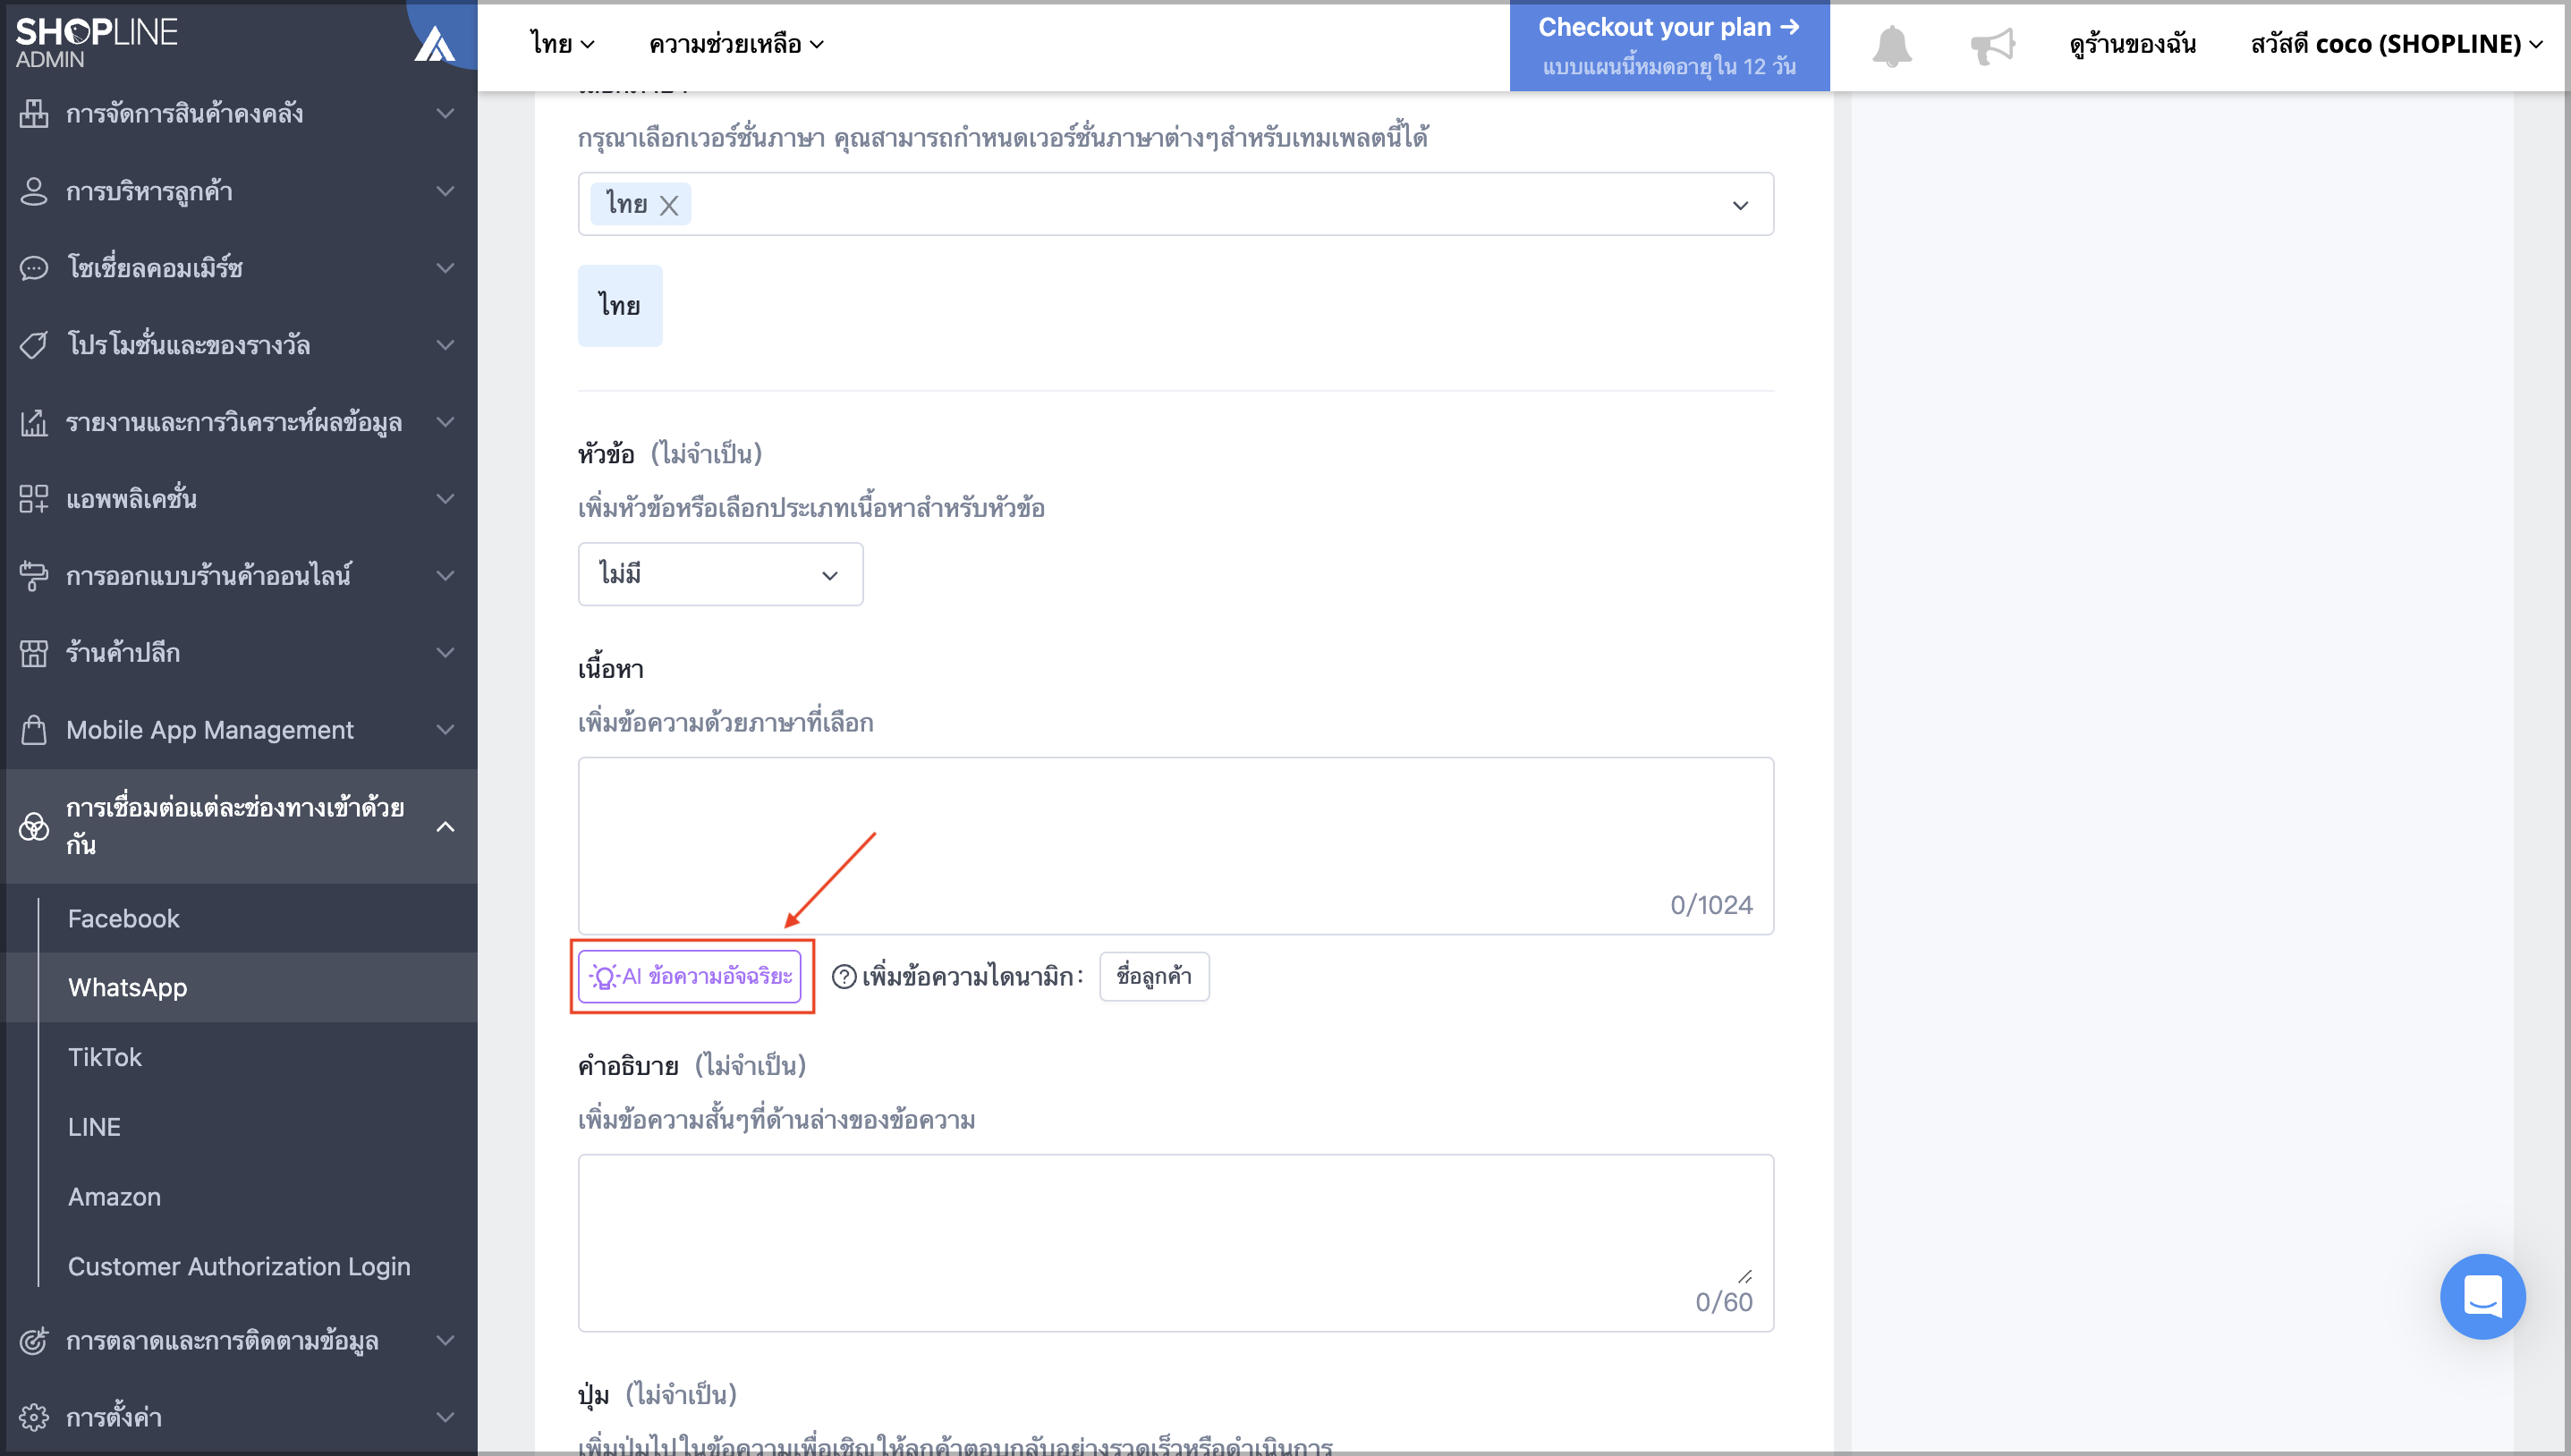The height and width of the screenshot is (1456, 2571).
Task: Expand การบริหารลูกค้า menu chevron
Action: (x=446, y=191)
